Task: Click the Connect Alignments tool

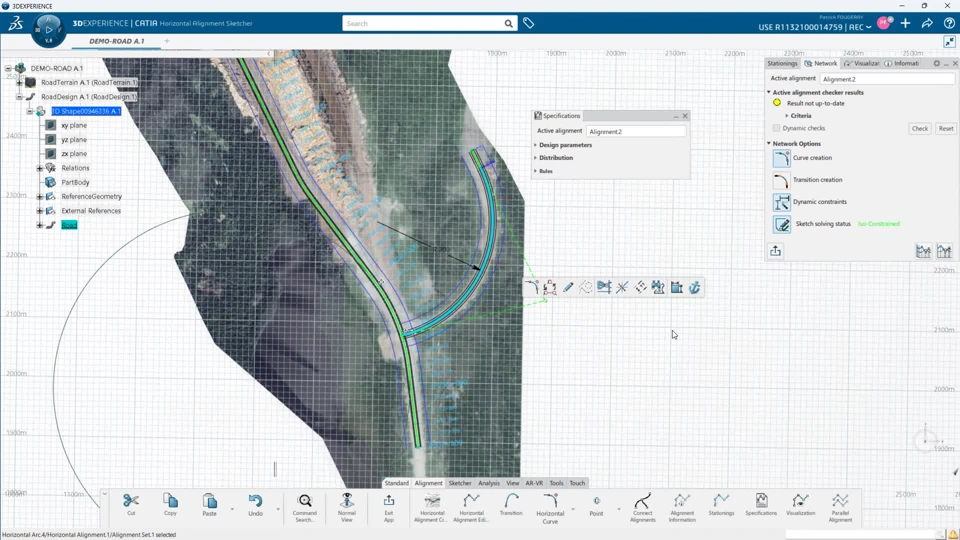Action: (642, 501)
